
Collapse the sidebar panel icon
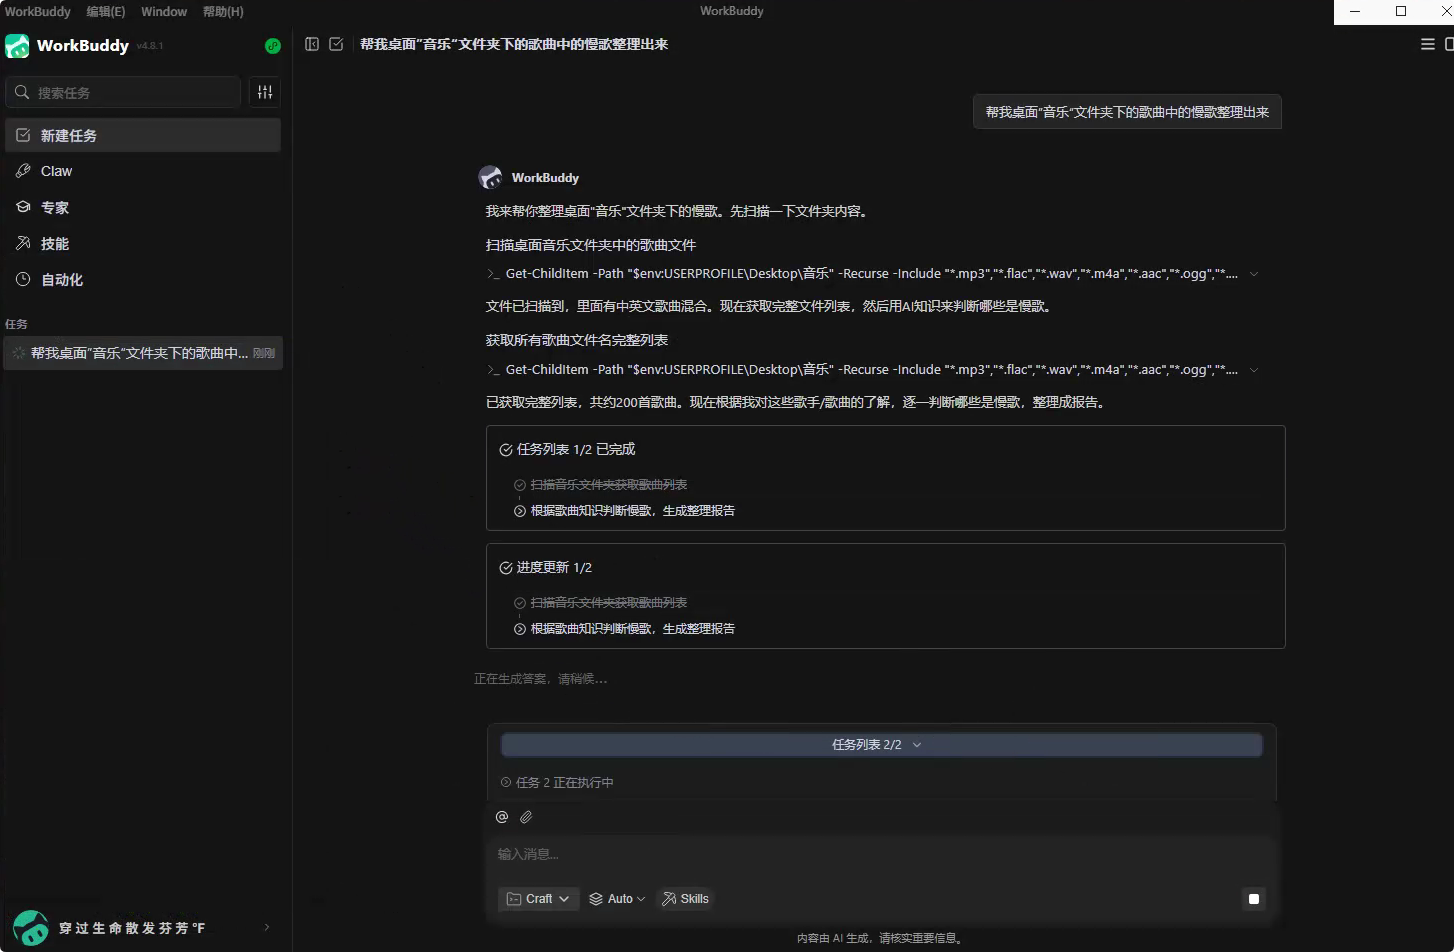[312, 44]
